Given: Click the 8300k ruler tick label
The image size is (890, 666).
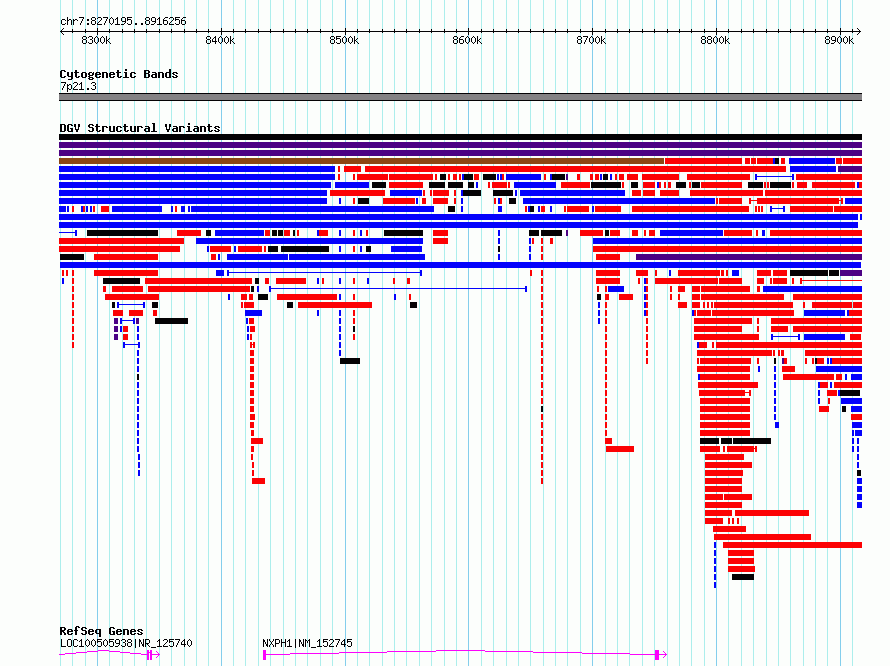Looking at the screenshot, I should click(96, 40).
